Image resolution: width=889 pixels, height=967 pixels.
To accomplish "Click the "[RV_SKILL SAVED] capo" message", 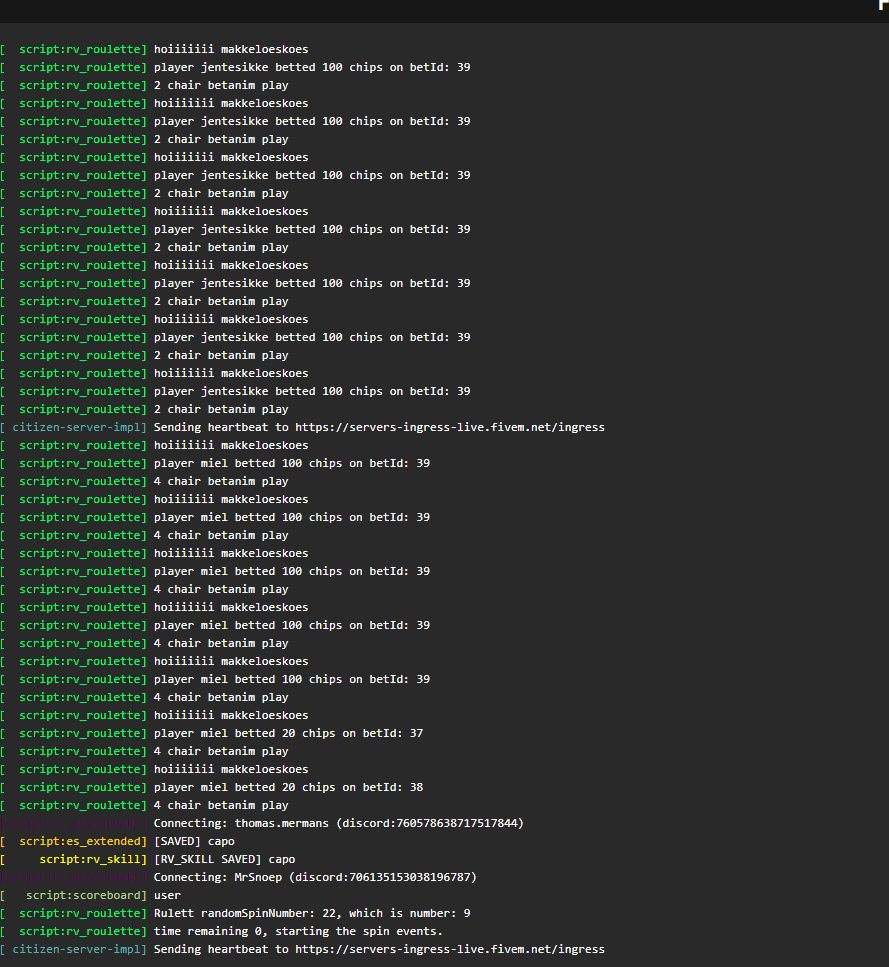I will coord(224,859).
